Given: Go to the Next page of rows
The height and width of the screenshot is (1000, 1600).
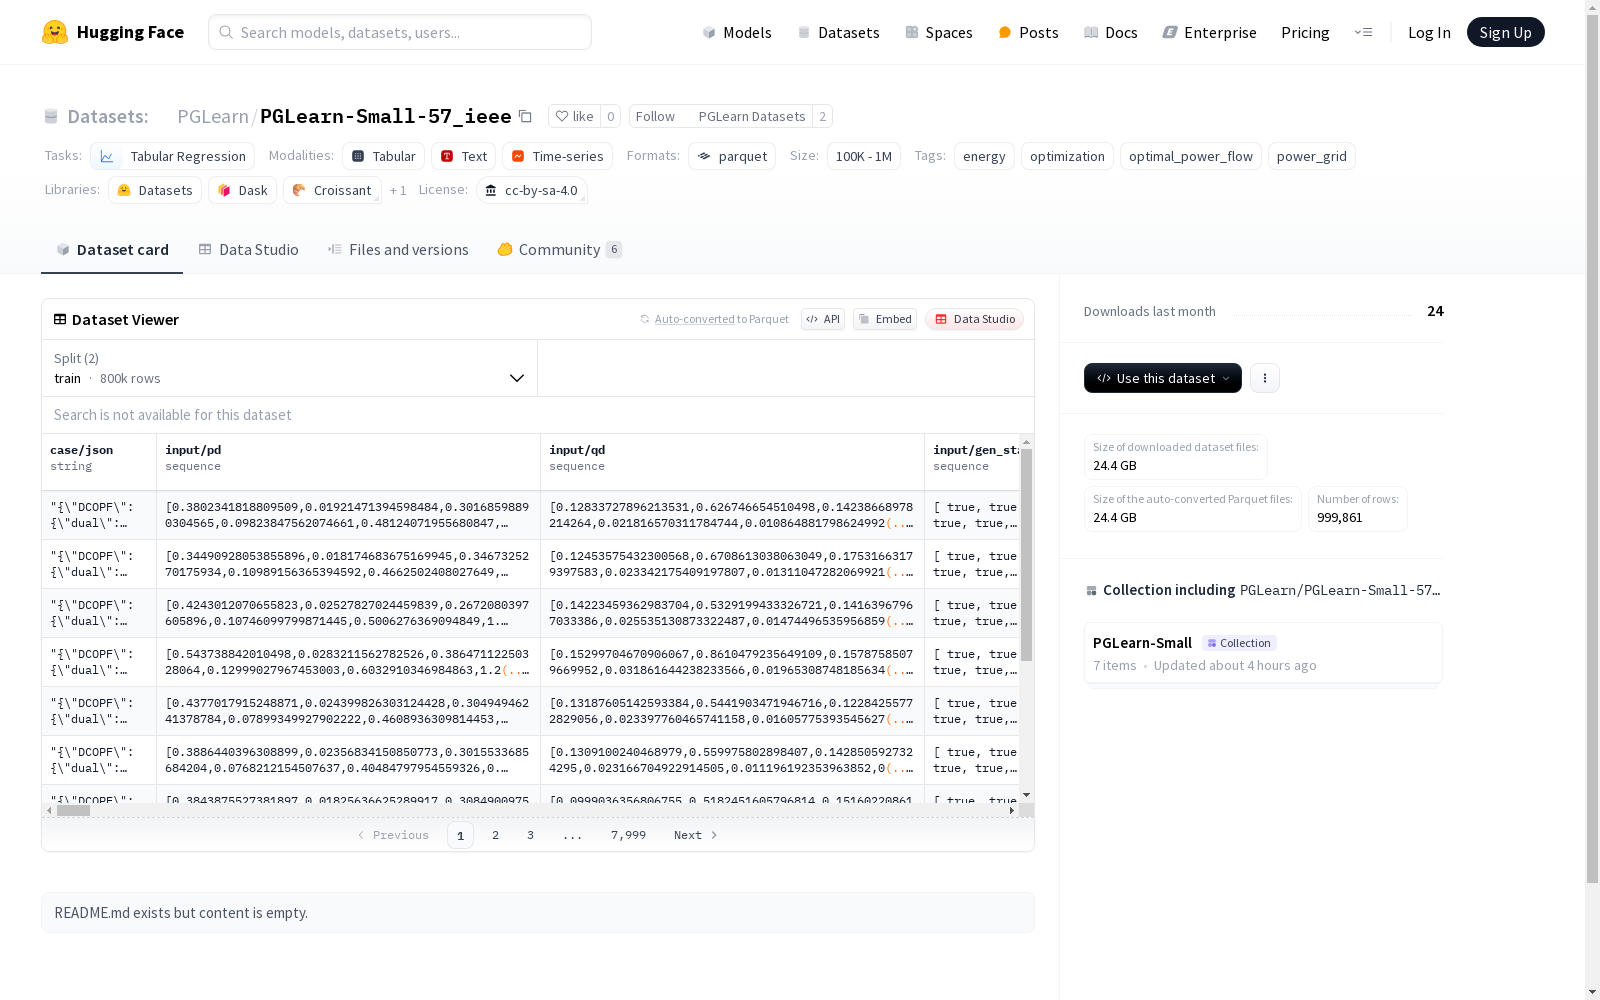Looking at the screenshot, I should tap(696, 835).
